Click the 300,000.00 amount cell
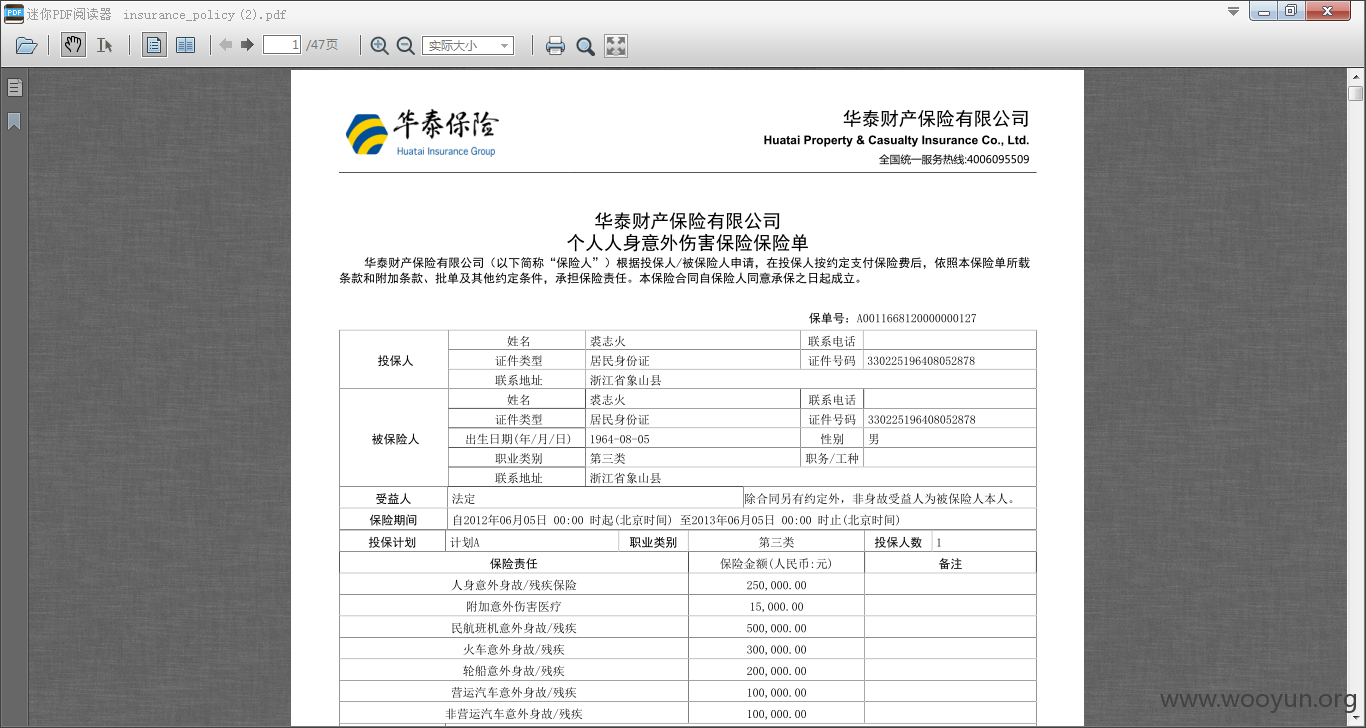The height and width of the screenshot is (728, 1366). point(776,650)
